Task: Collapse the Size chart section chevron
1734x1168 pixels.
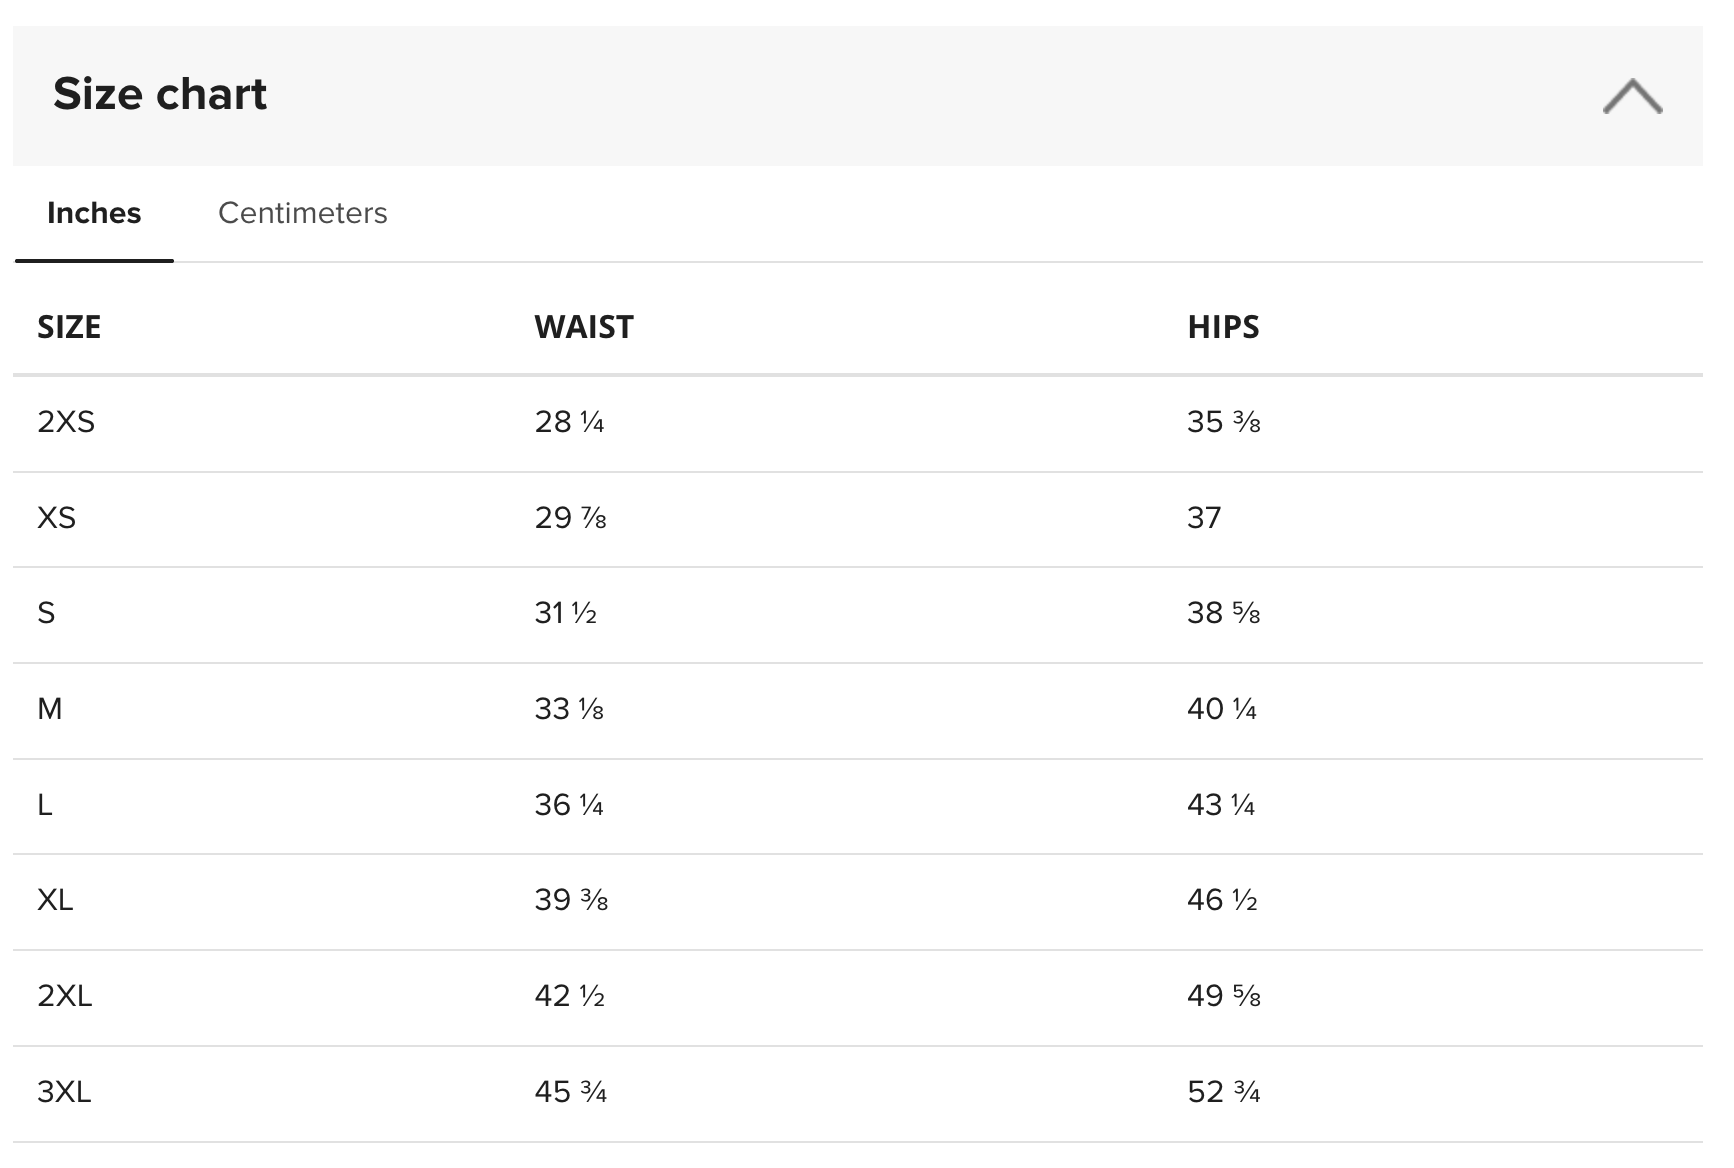Action: pos(1631,96)
